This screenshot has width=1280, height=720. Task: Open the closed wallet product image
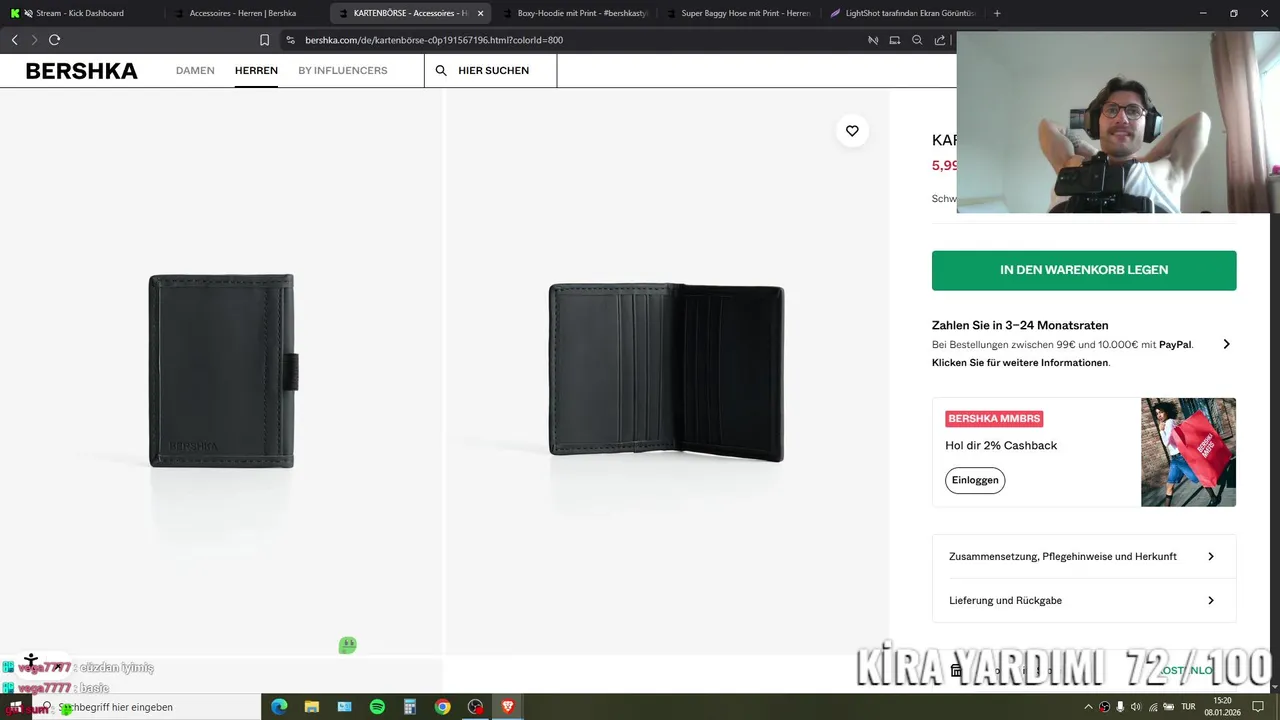pos(221,372)
